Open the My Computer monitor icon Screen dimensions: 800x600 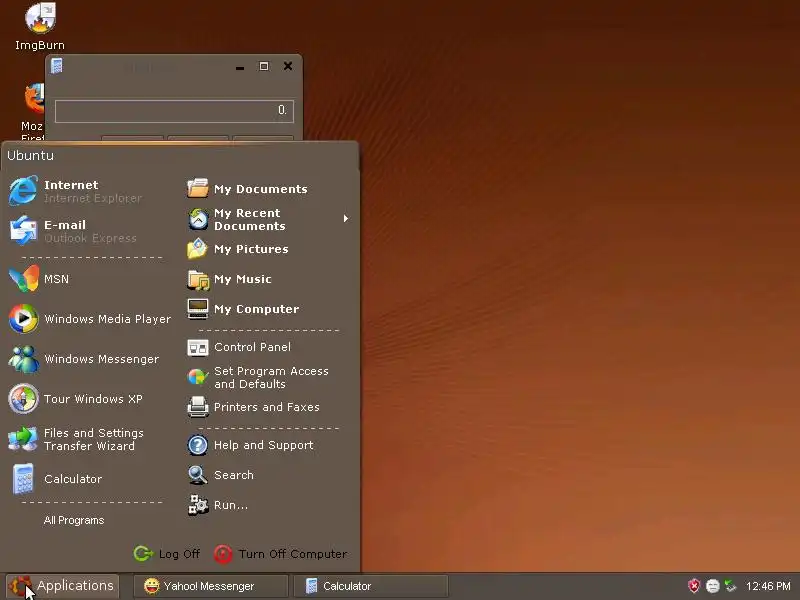coord(197,309)
